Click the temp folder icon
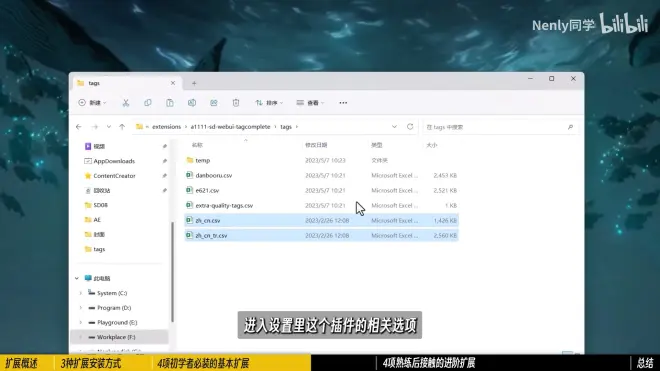The height and width of the screenshot is (371, 660). pyautogui.click(x=189, y=160)
